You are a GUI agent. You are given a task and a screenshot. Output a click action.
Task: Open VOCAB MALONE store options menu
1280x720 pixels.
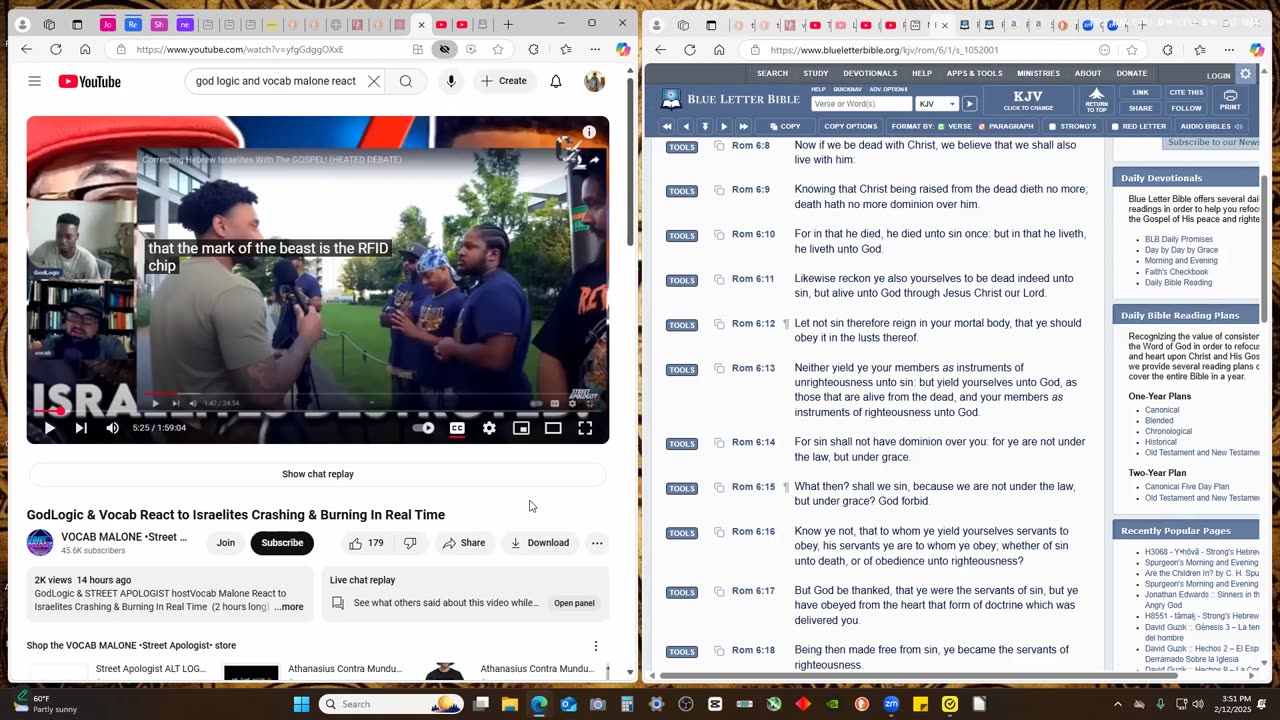[x=595, y=646]
